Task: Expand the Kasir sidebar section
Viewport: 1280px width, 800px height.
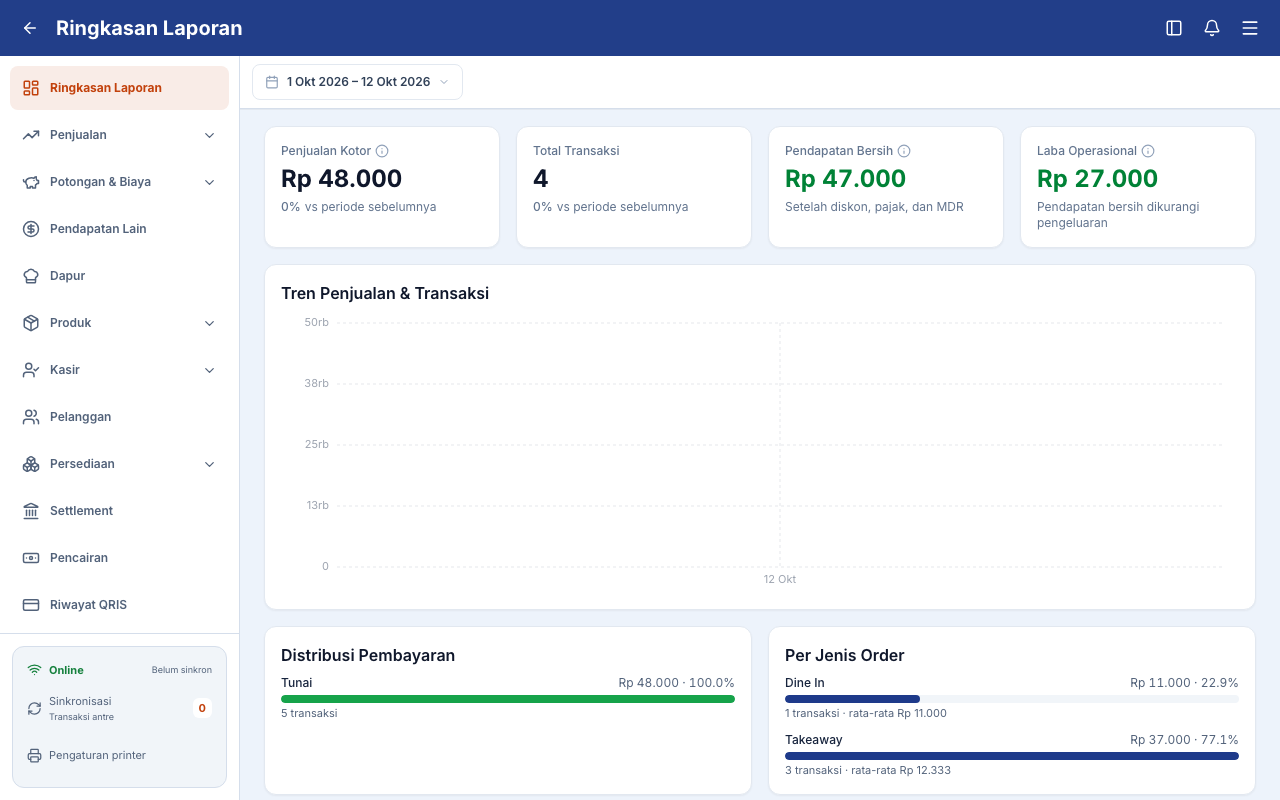Action: (120, 370)
